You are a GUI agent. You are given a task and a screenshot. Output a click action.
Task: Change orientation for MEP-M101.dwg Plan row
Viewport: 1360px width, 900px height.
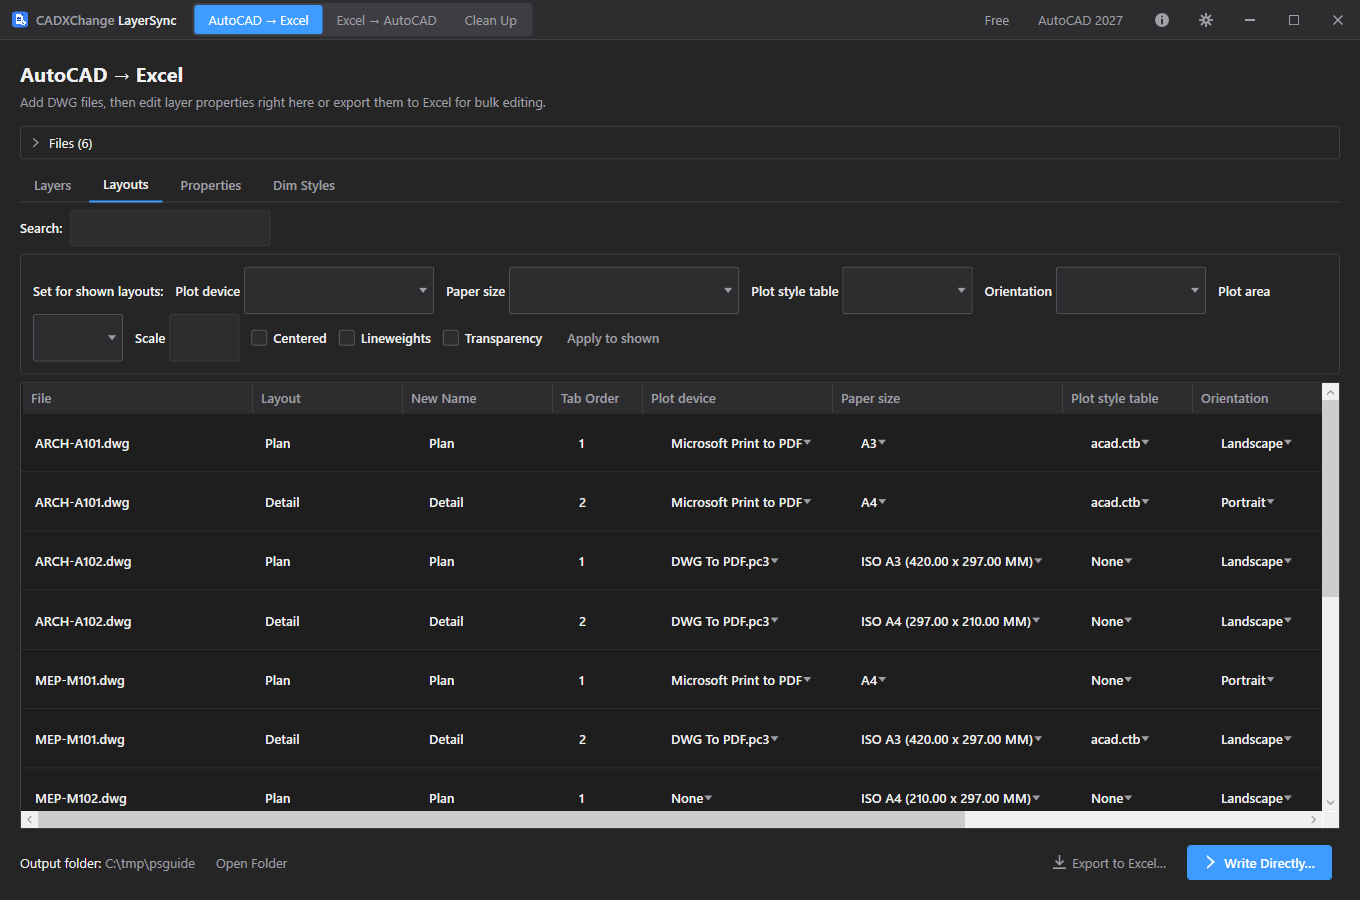(x=1247, y=680)
